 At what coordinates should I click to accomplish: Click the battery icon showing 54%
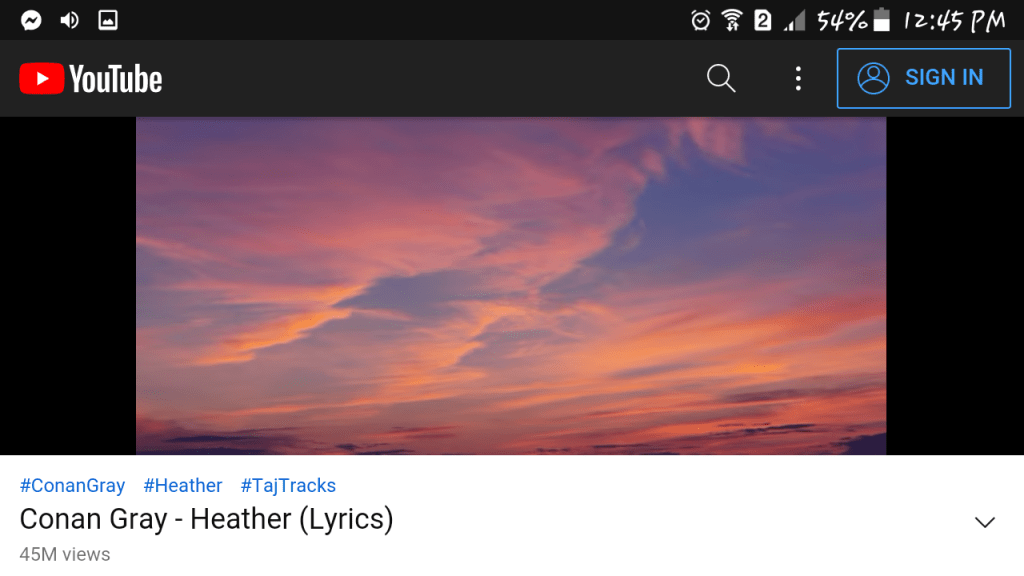[x=881, y=20]
